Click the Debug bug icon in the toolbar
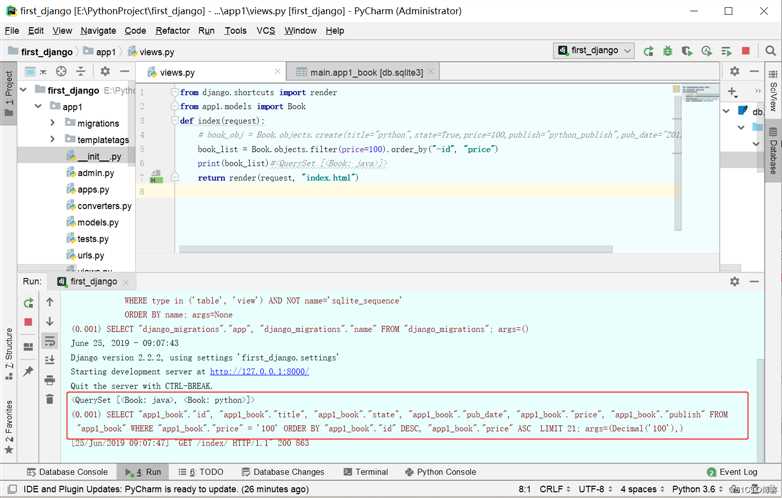782x498 pixels. pyautogui.click(x=667, y=51)
